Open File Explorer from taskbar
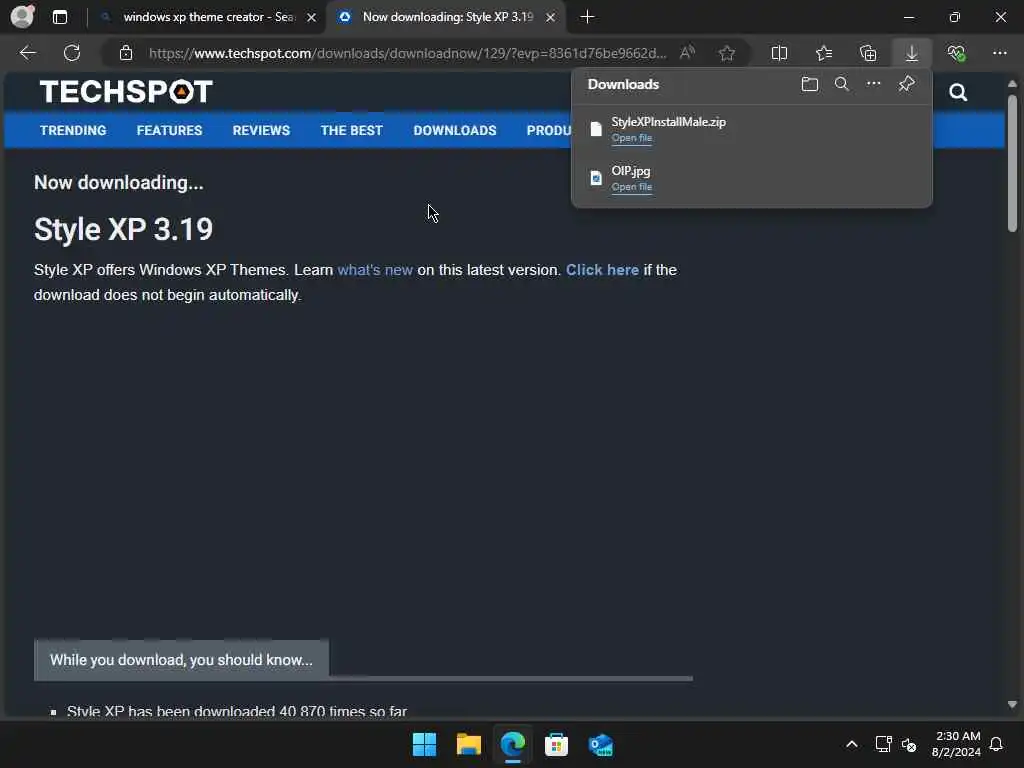The height and width of the screenshot is (768, 1024). (x=468, y=744)
